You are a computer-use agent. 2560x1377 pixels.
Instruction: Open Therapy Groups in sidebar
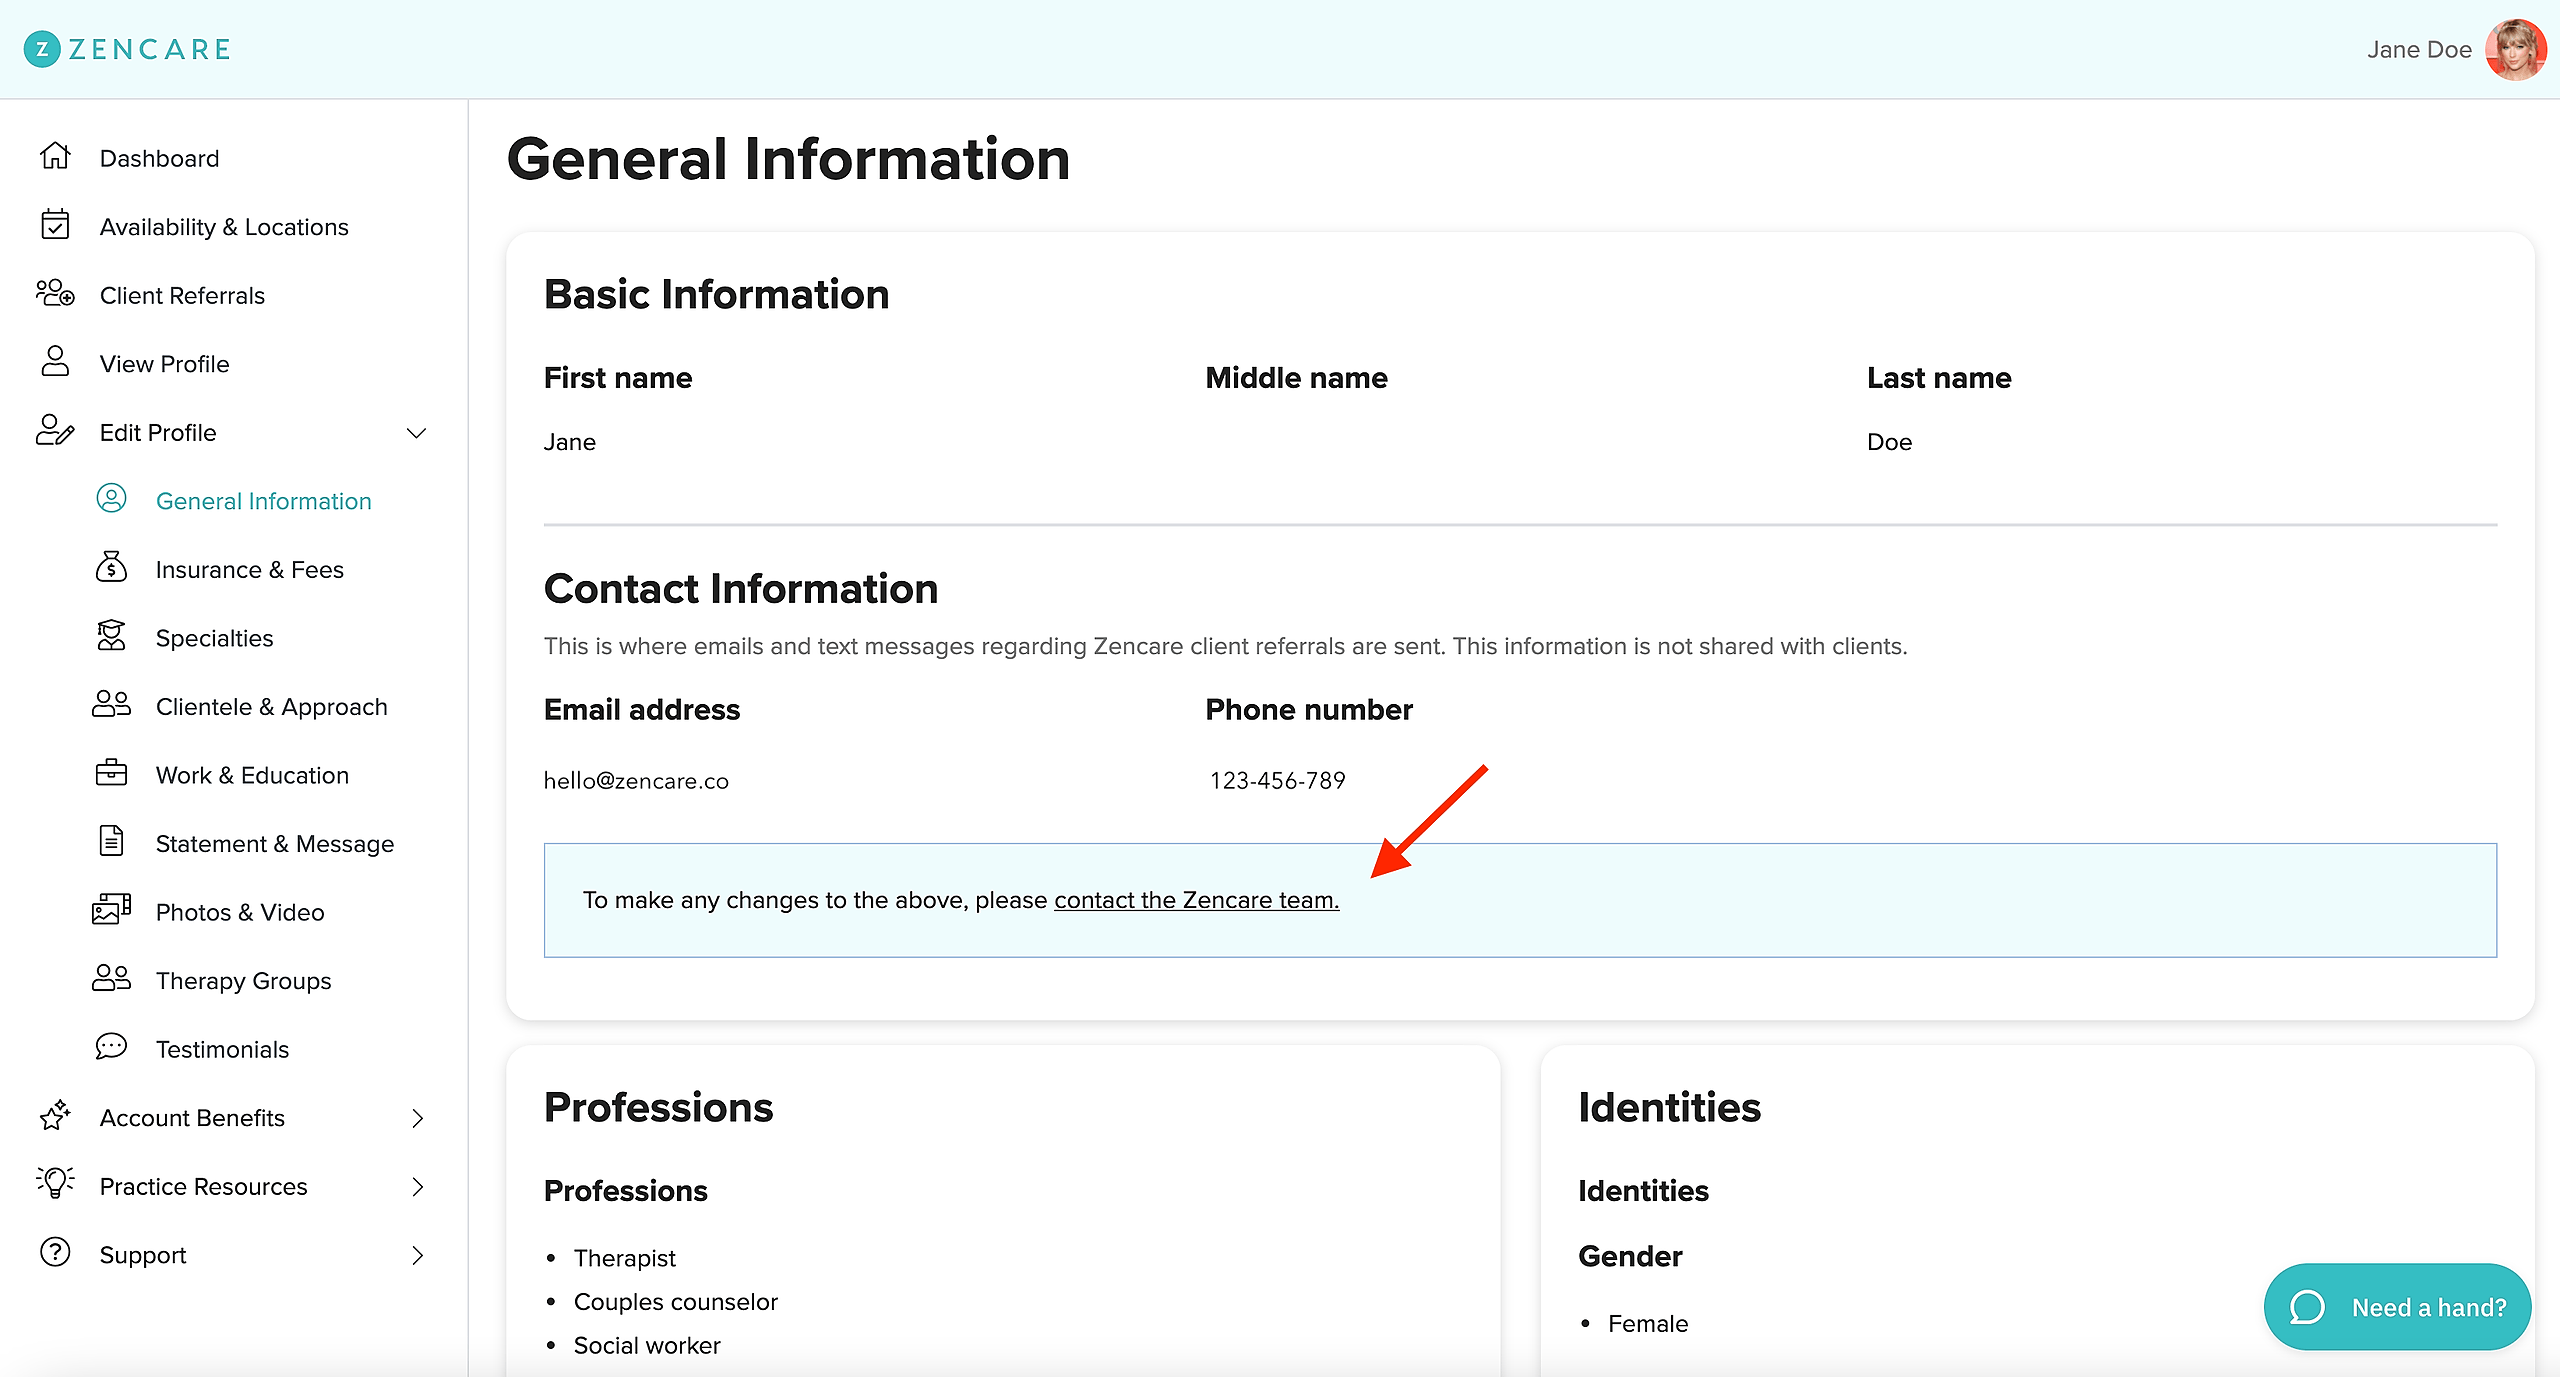[243, 981]
